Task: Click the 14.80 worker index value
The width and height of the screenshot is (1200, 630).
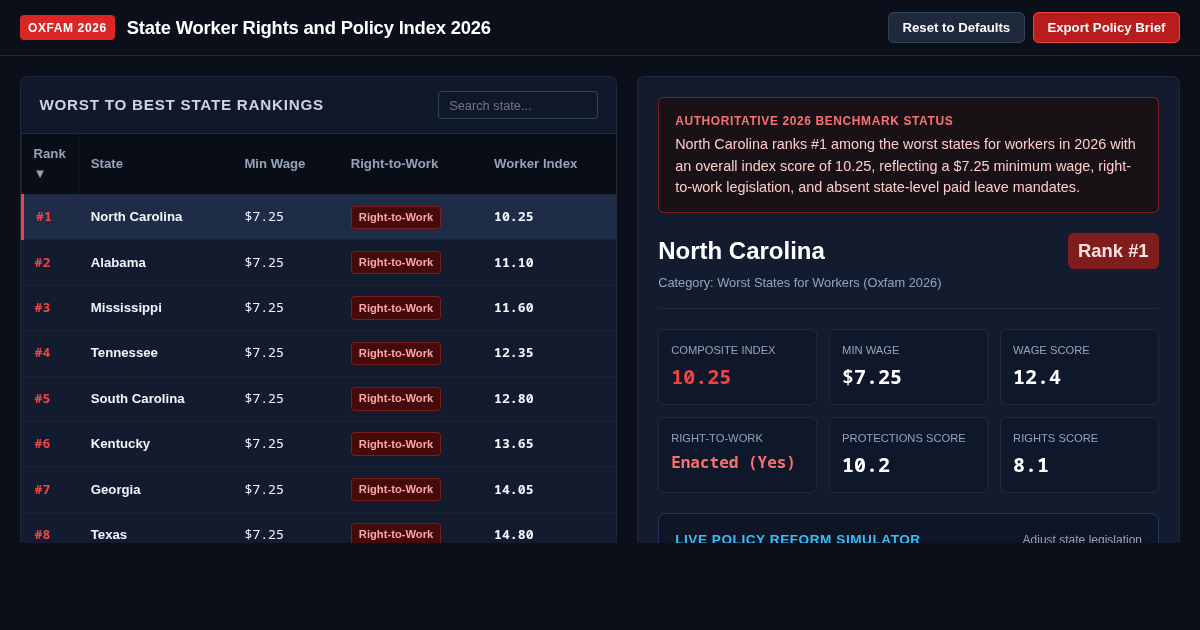Action: pyautogui.click(x=514, y=535)
